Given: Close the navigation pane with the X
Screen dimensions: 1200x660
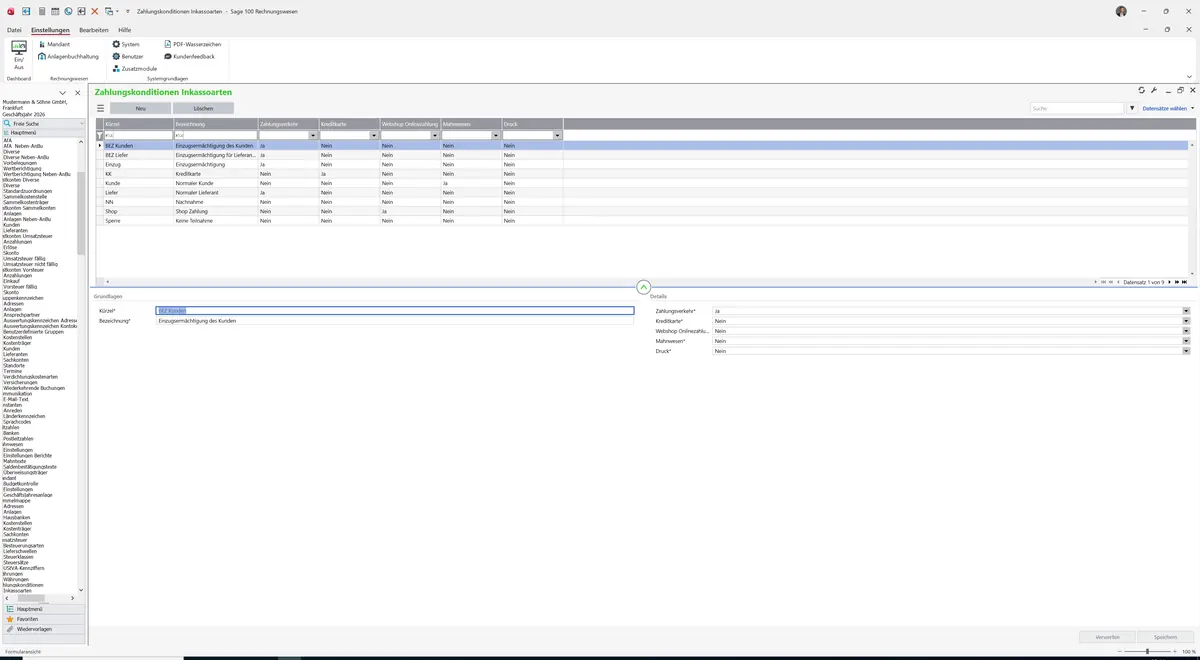Looking at the screenshot, I should point(78,93).
